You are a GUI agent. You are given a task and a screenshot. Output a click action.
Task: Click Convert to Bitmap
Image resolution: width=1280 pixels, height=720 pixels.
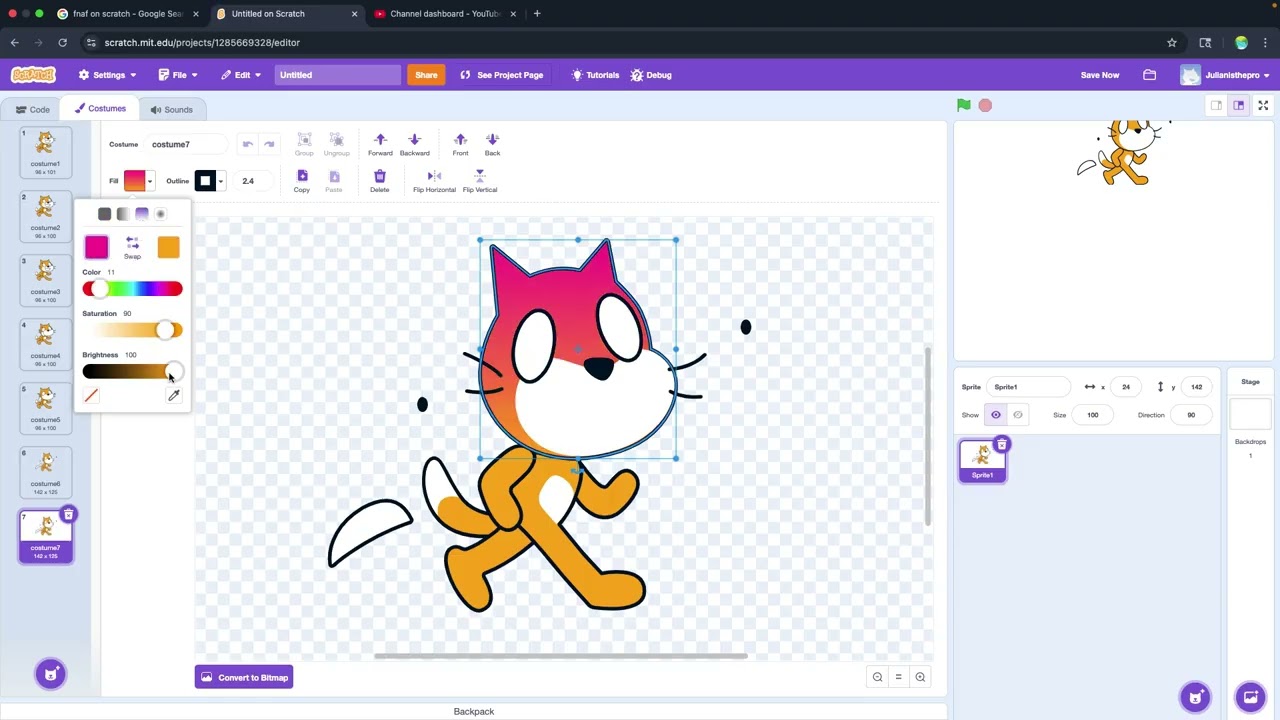[244, 677]
